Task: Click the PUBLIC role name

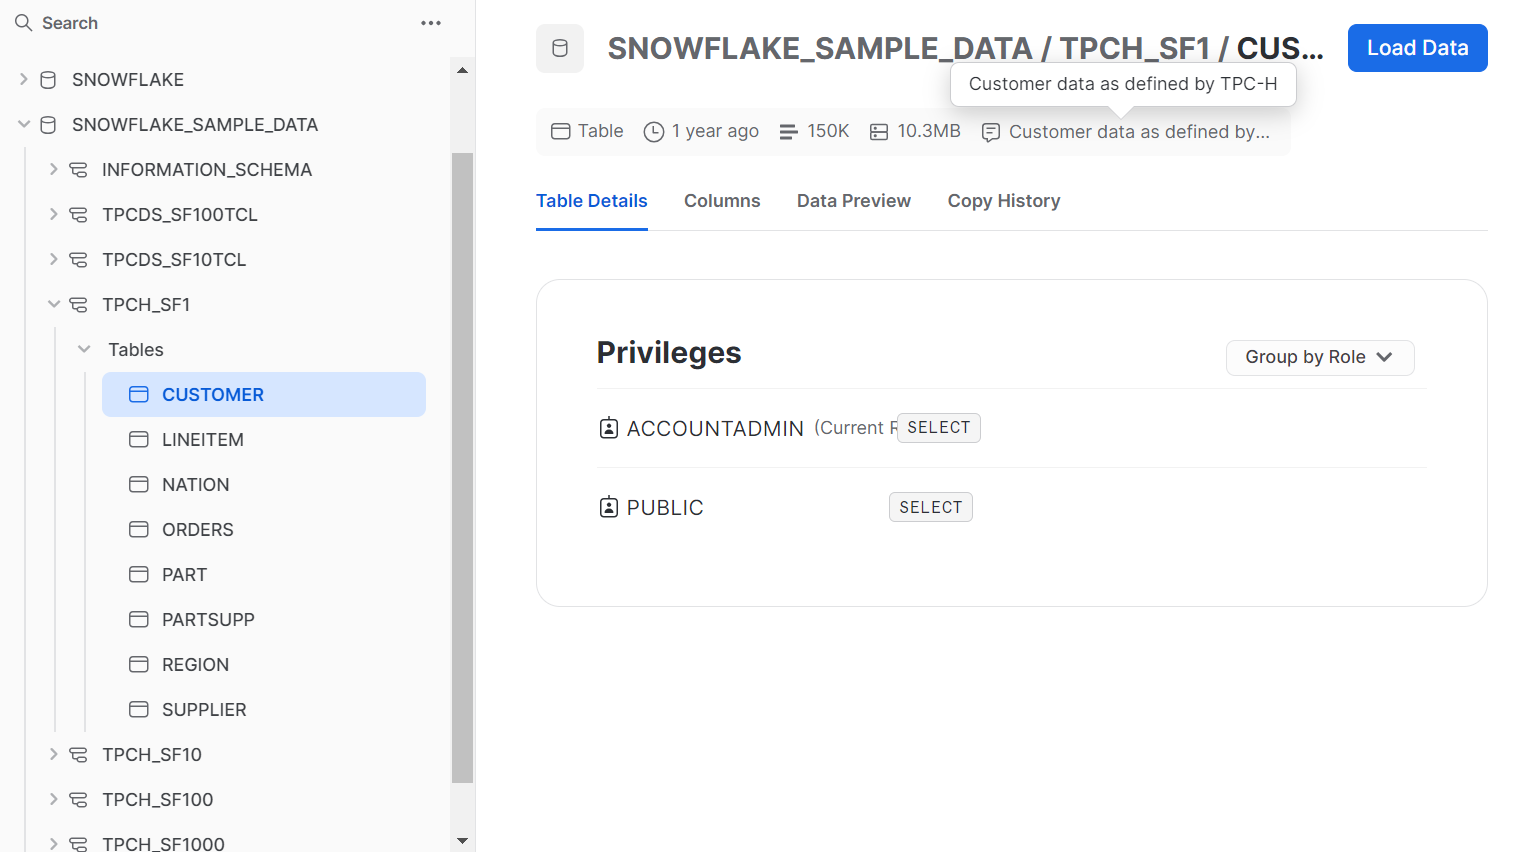Action: pos(665,508)
